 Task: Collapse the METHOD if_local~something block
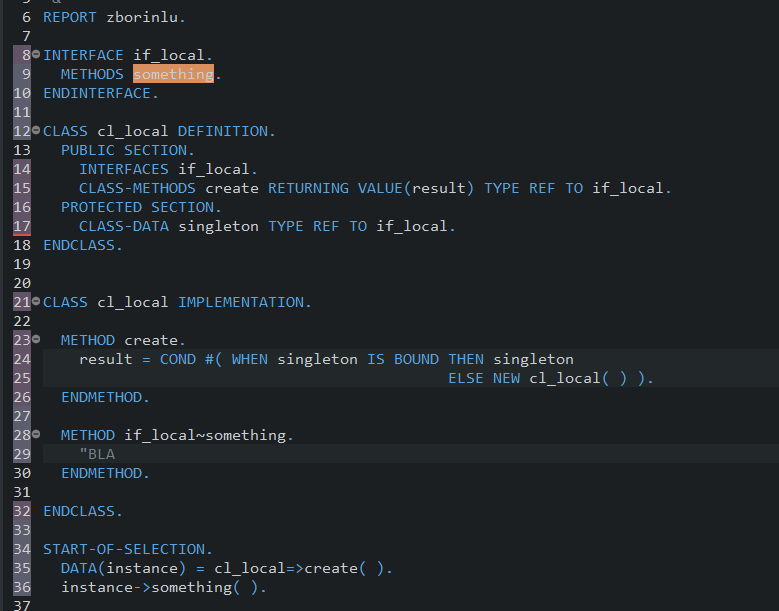[x=36, y=434]
